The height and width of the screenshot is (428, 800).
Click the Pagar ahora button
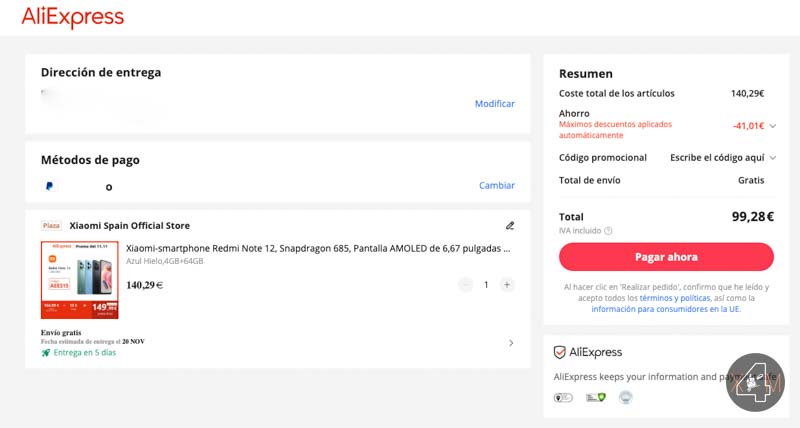pos(666,257)
